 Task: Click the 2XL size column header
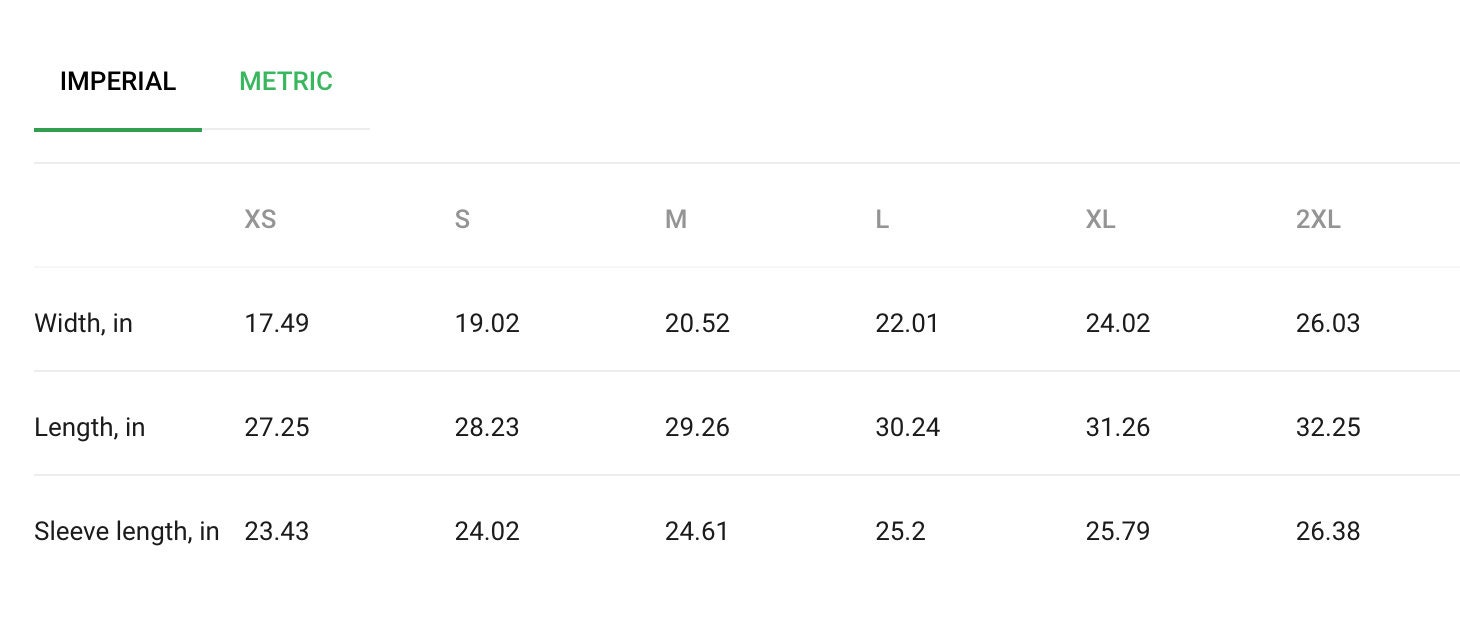coord(1318,220)
